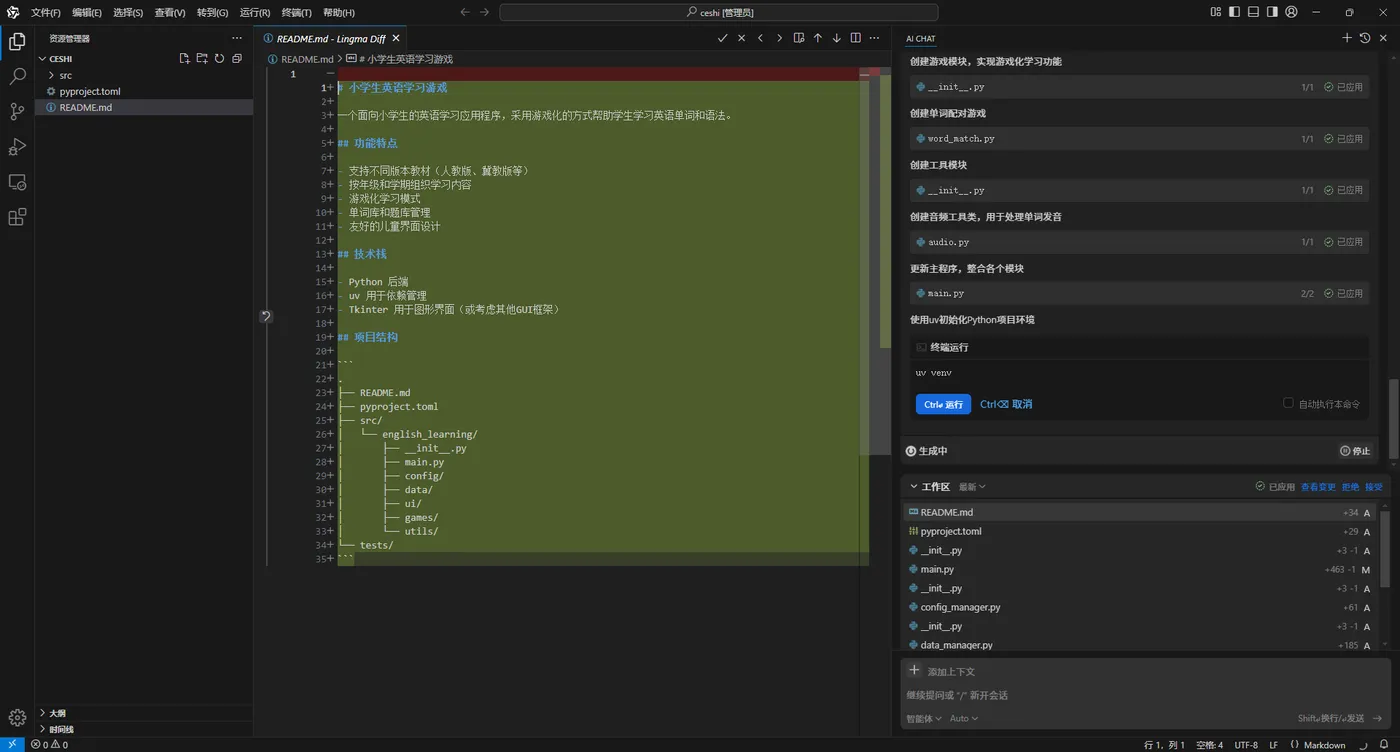
Task: Toggle secondary side bar visibility
Action: click(1272, 12)
